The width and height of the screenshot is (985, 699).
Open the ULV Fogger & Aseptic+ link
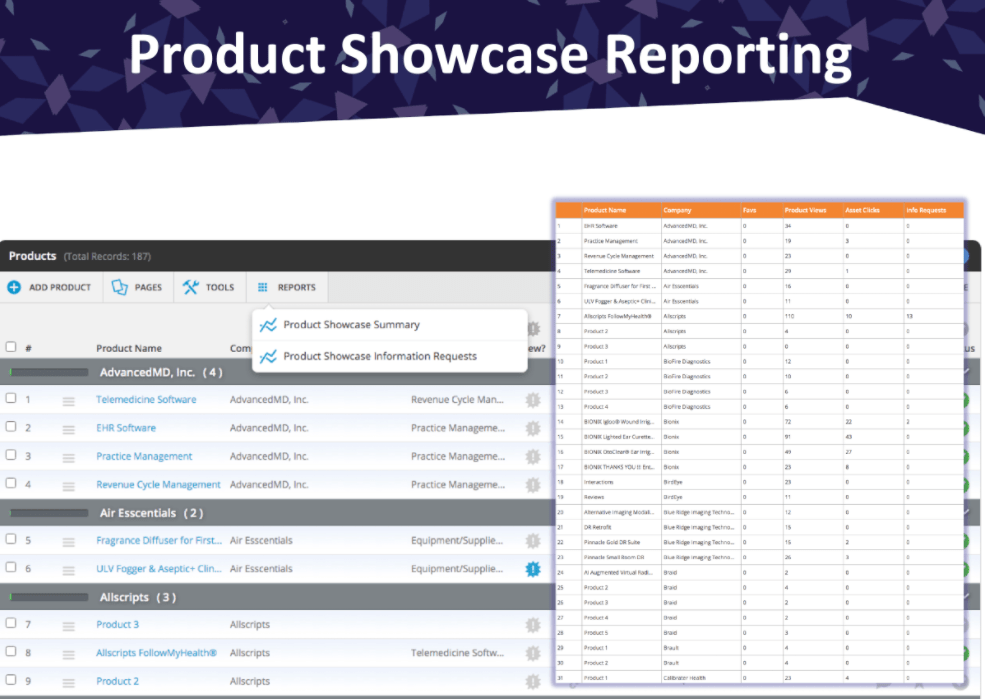point(159,568)
